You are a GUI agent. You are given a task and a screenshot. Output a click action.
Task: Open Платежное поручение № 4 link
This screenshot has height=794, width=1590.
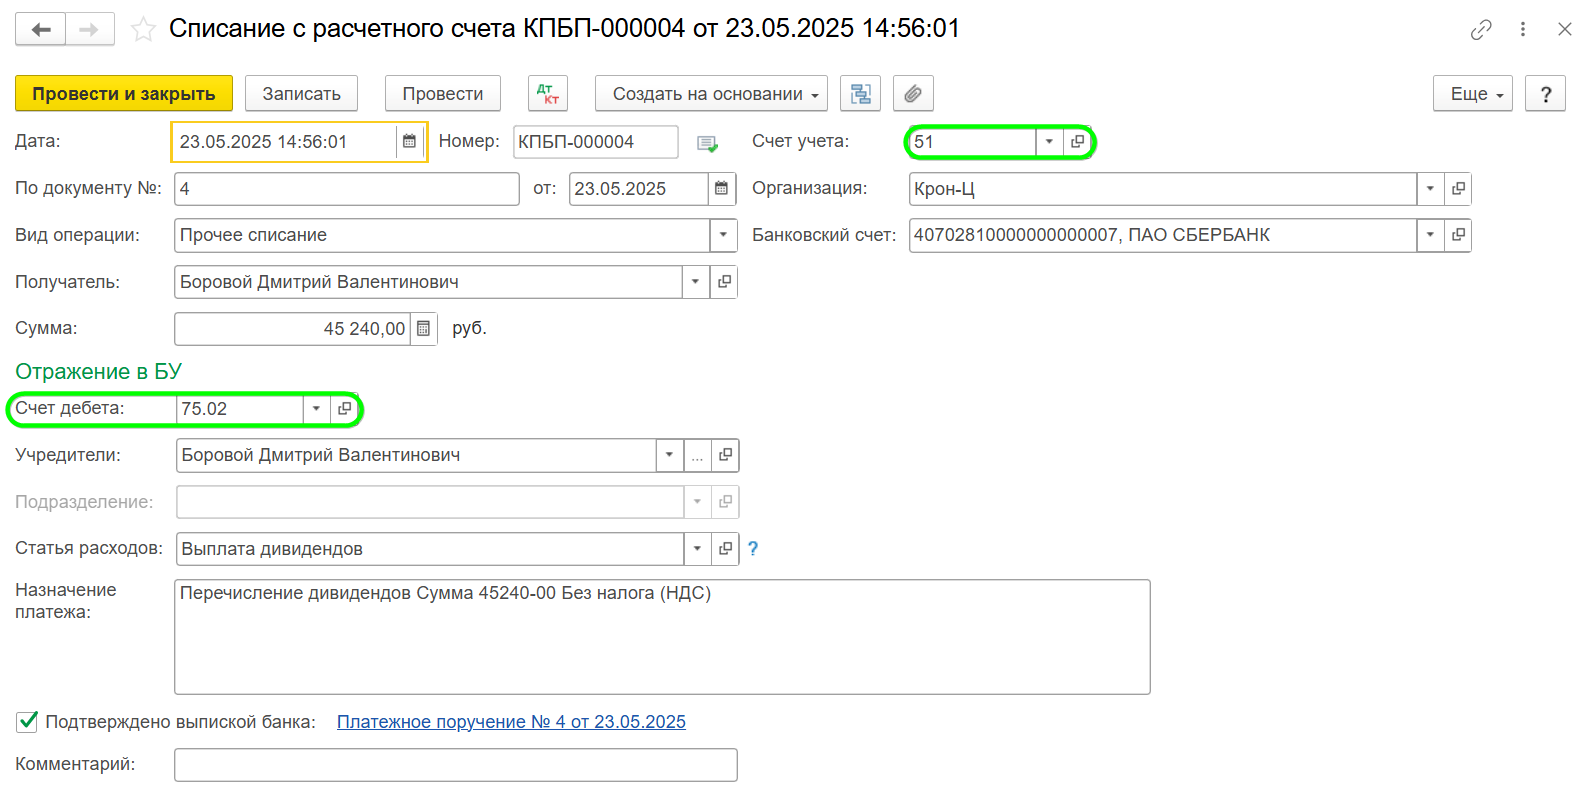tap(511, 722)
